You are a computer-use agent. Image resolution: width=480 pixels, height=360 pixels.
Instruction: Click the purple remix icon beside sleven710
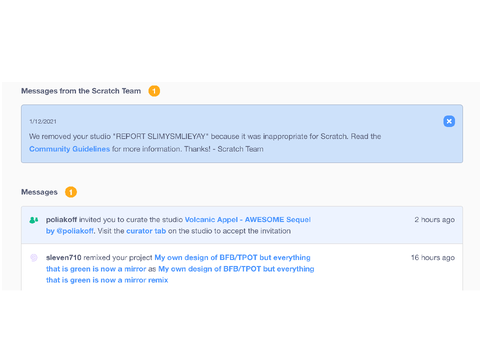[34, 258]
